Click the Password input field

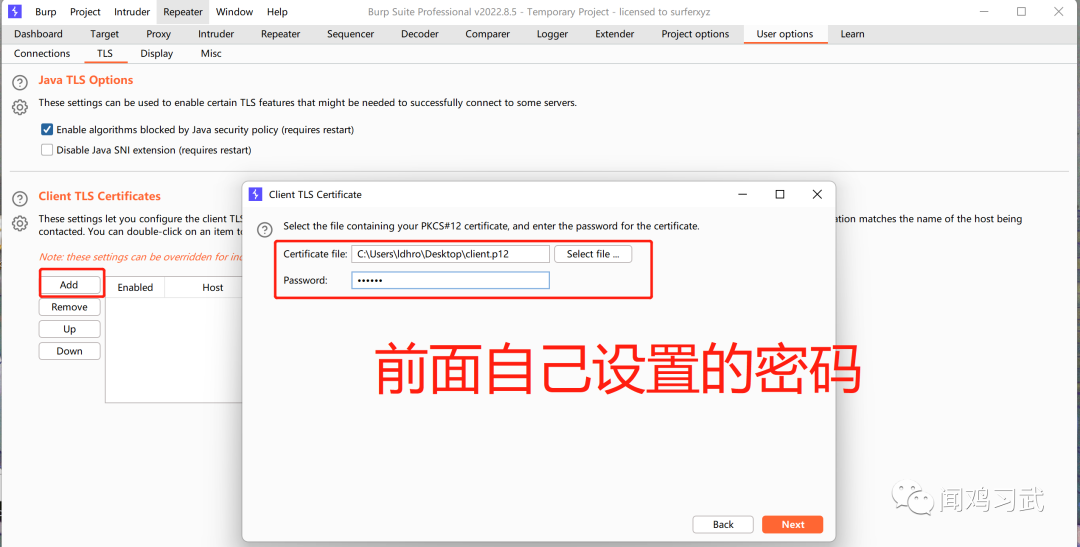(x=450, y=280)
